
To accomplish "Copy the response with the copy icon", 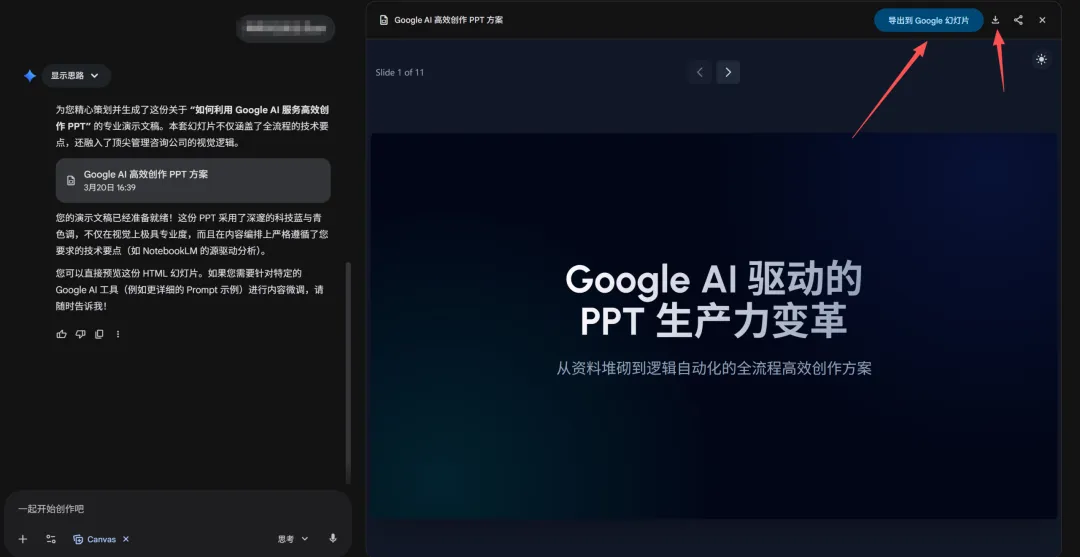I will point(99,334).
